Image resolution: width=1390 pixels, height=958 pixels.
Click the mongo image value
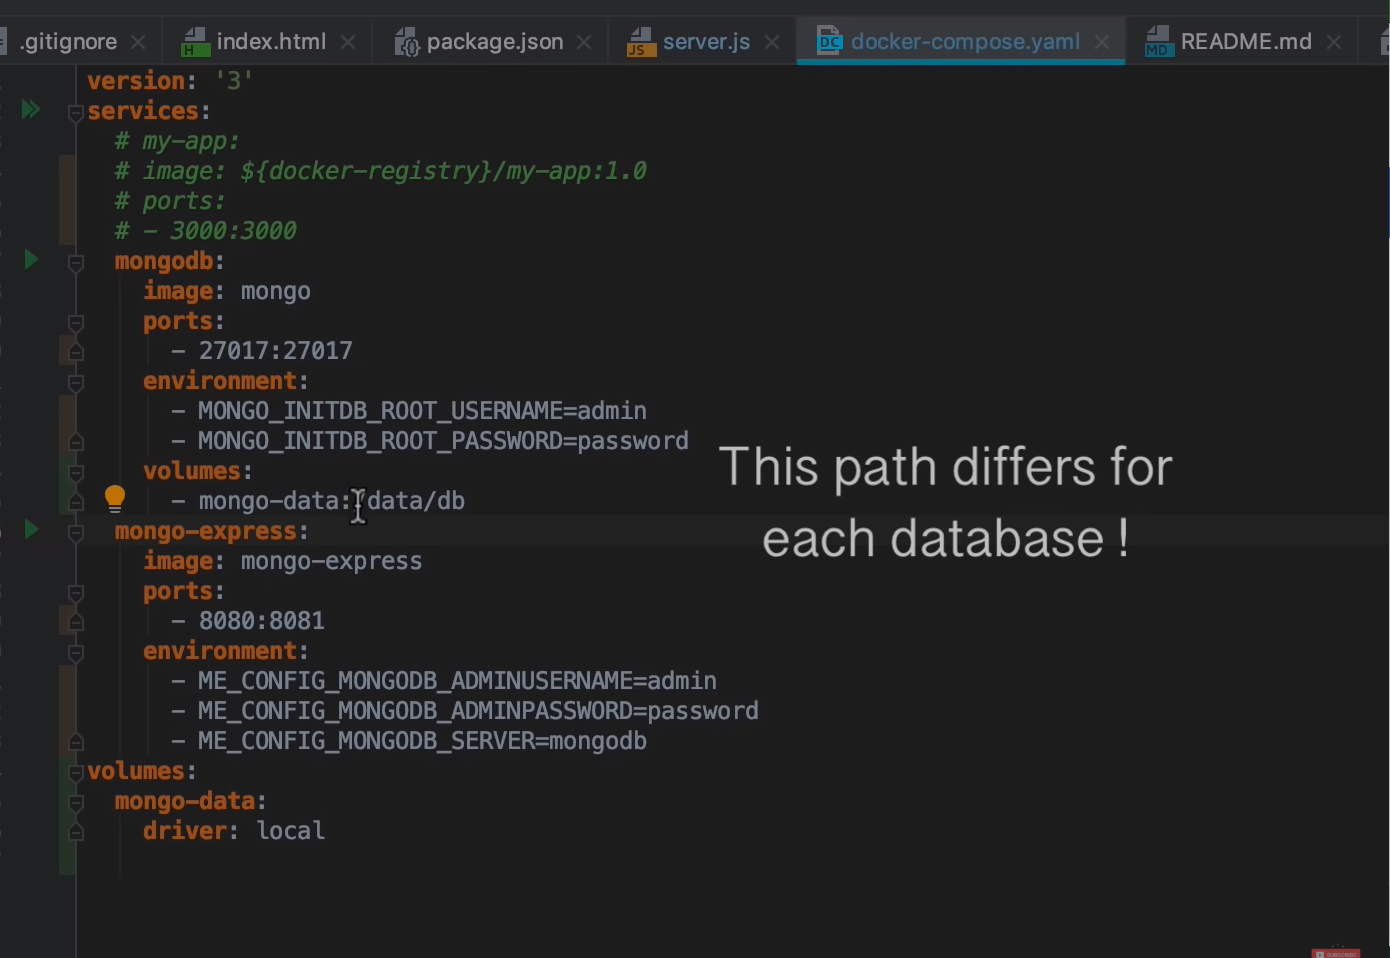(x=275, y=291)
